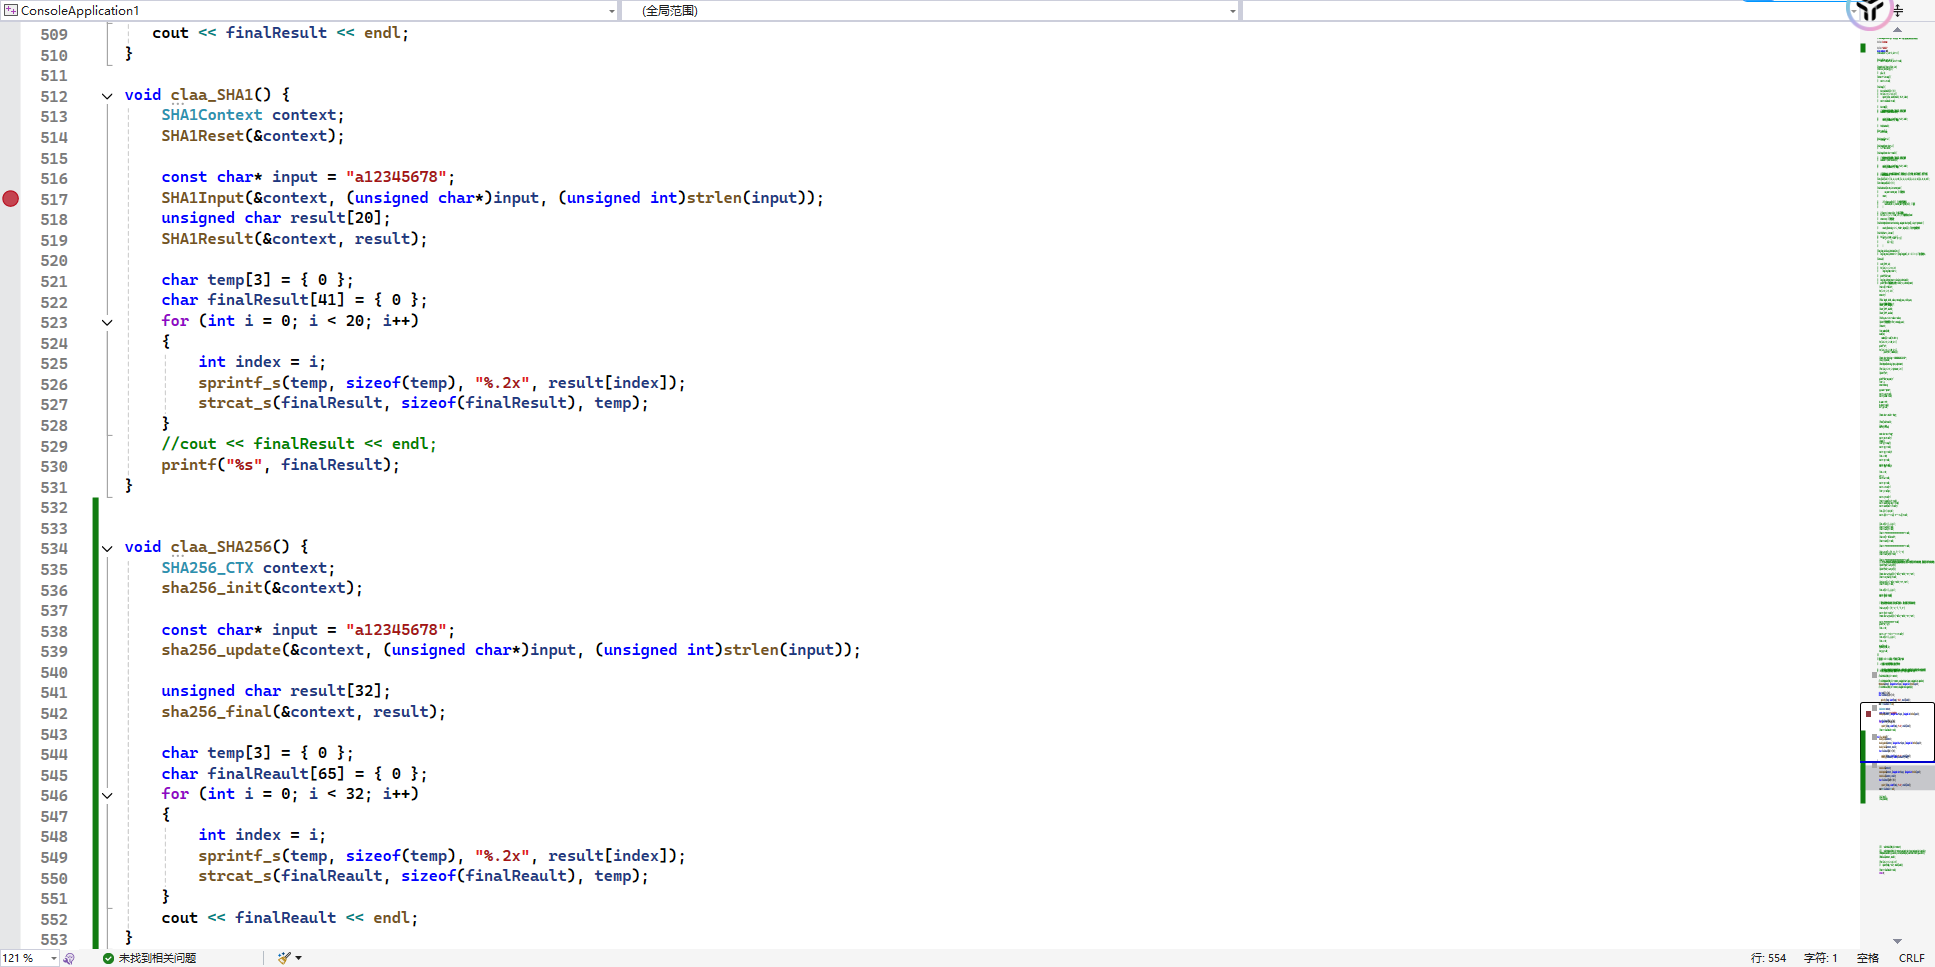Screen dimensions: 1935x967
Task: Open the code cleanup options arrow
Action: coord(298,958)
